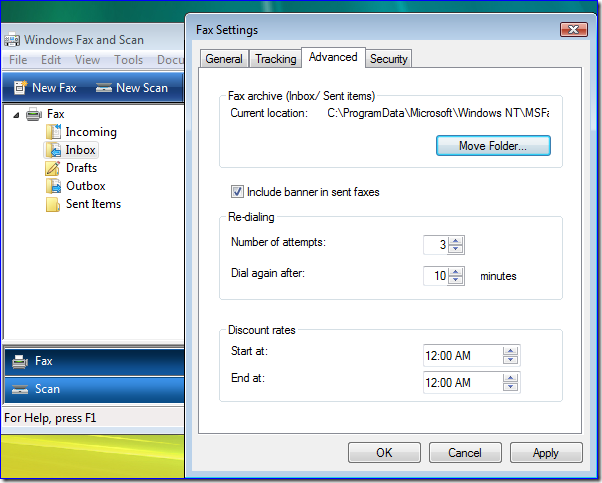
Task: Decrease the End at time with the down arrow
Action: 510,387
